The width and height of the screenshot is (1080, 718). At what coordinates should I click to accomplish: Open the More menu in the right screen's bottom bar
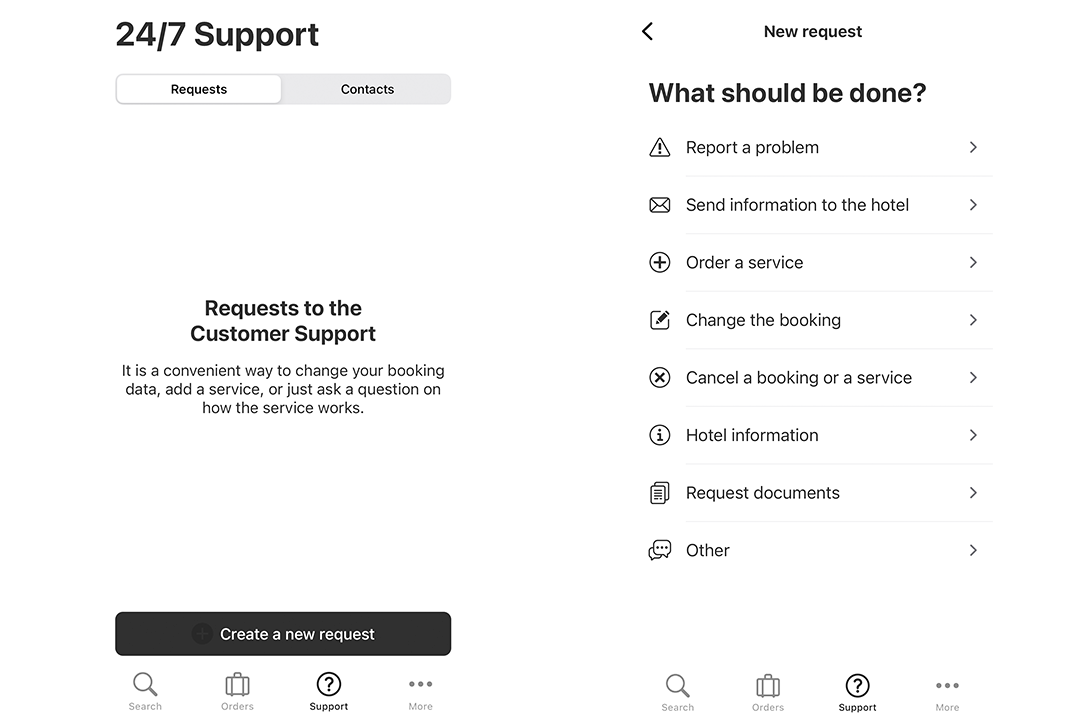[x=947, y=693]
